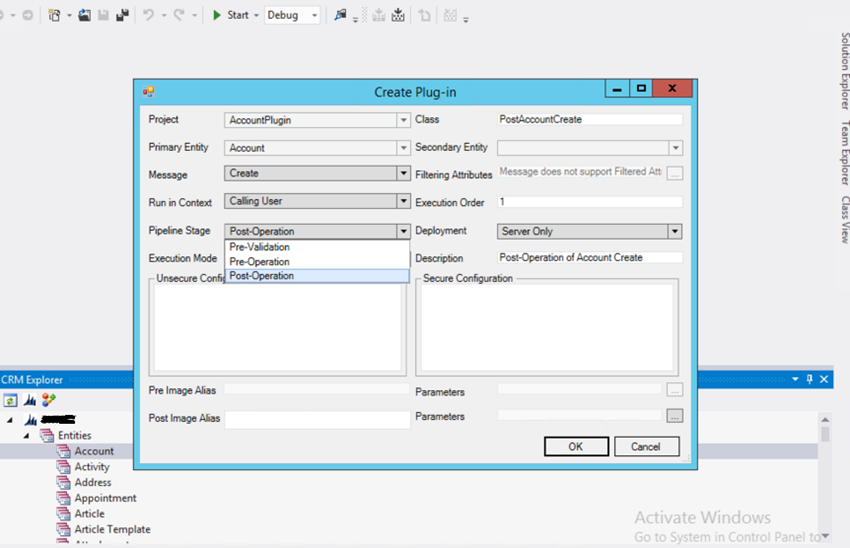Click the green Start debugging arrow
This screenshot has height=548, width=850.
[x=216, y=16]
